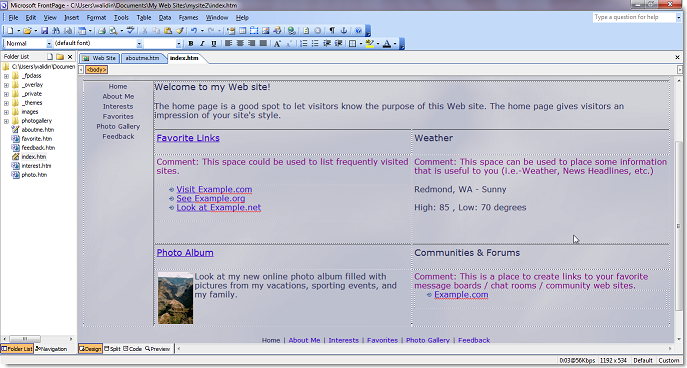Expand the images folder
This screenshot has height=368, width=687.
click(x=6, y=112)
